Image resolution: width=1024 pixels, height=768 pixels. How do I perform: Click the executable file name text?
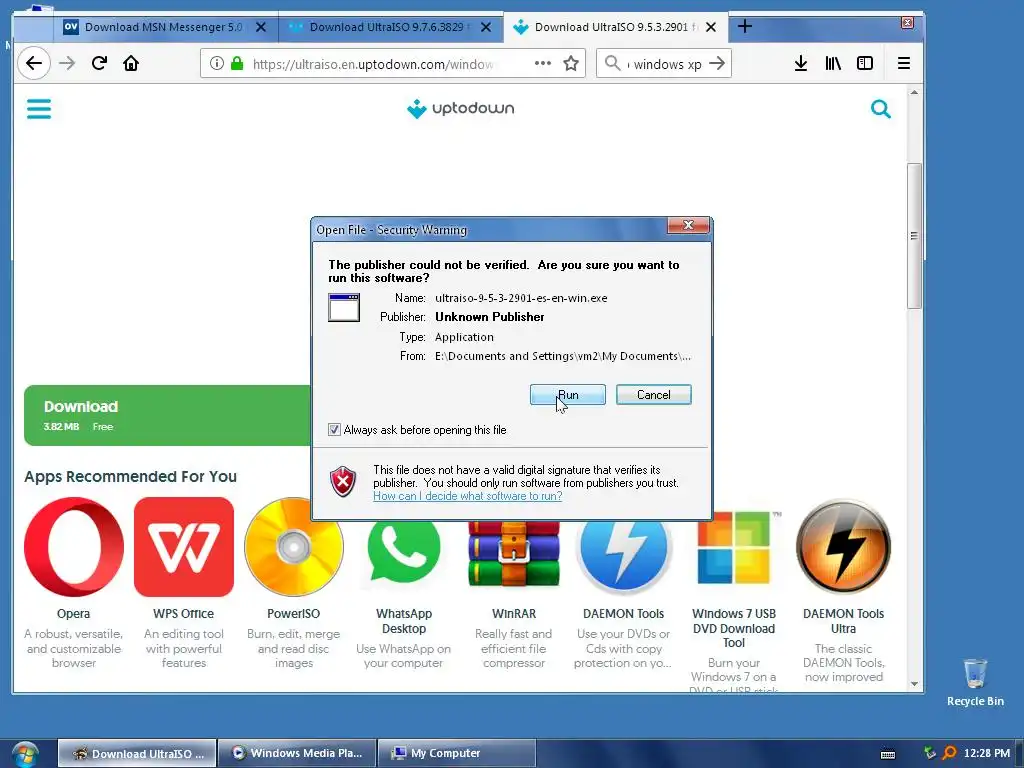521,298
